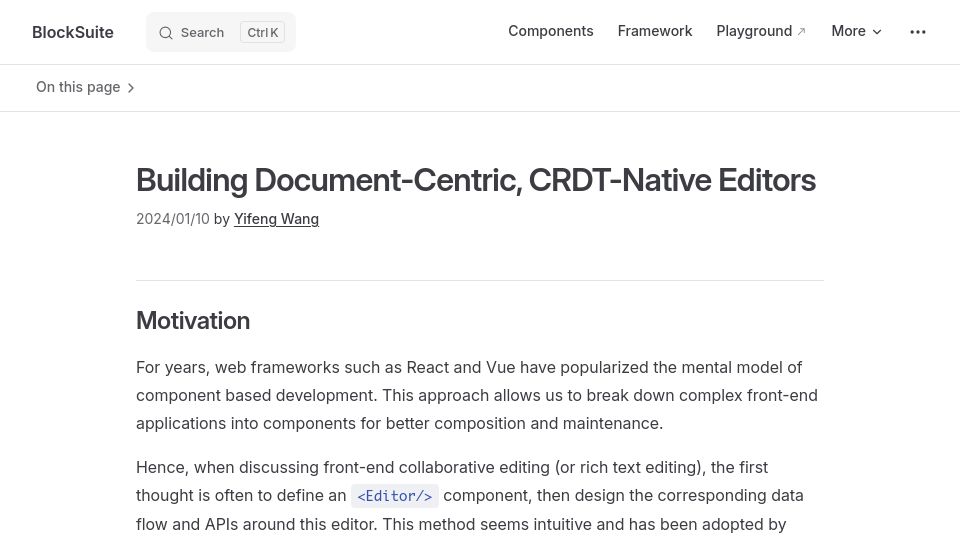Image resolution: width=960 pixels, height=540 pixels.
Task: Open the Framework nav item
Action: (x=654, y=31)
